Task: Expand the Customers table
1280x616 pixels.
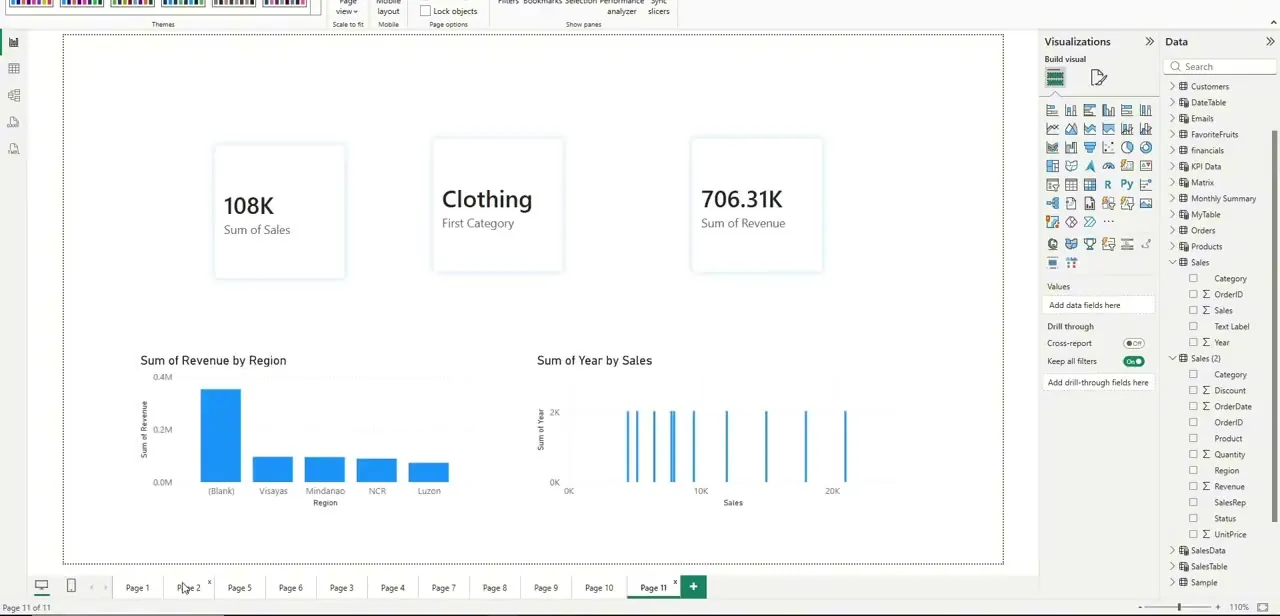Action: 1172,87
